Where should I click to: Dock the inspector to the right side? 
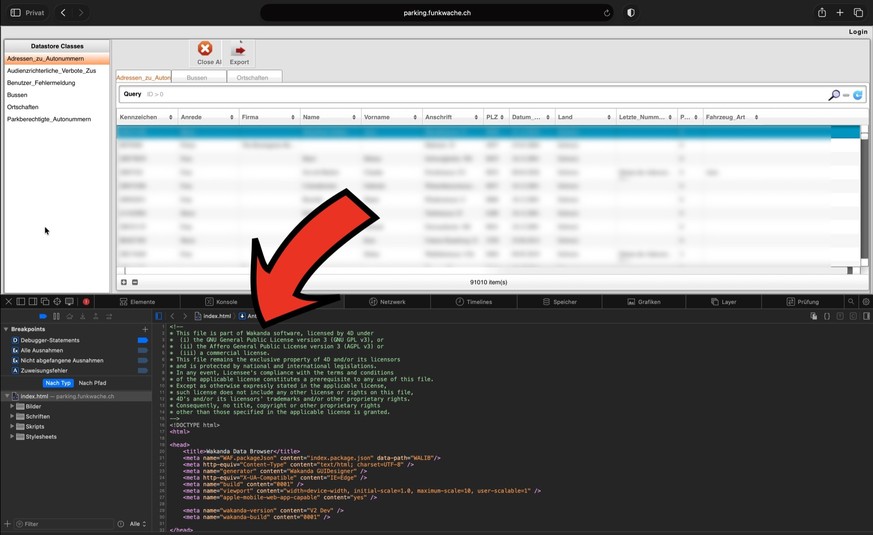pyautogui.click(x=33, y=301)
